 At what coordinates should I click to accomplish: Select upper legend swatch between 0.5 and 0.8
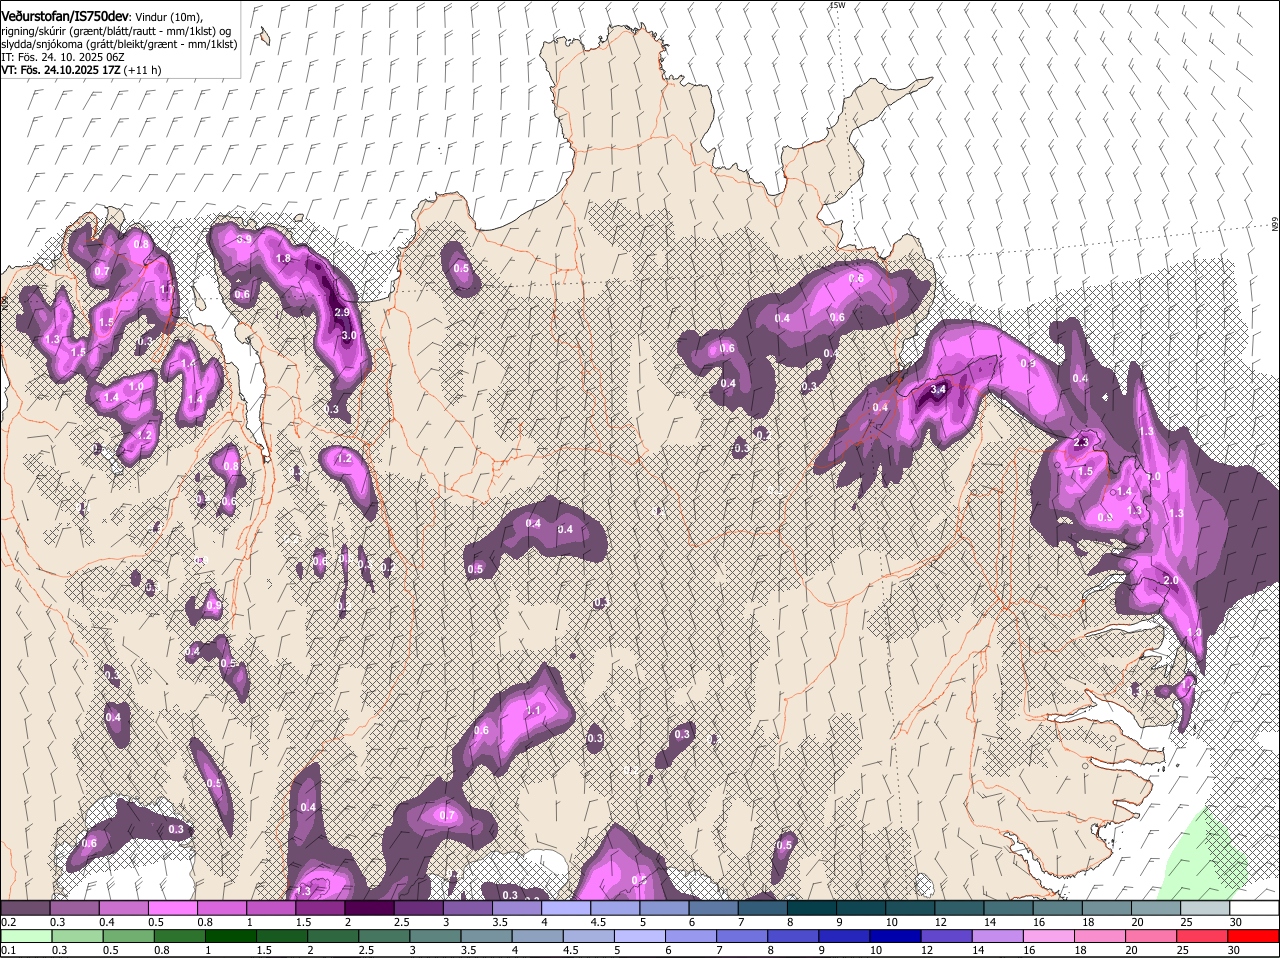[172, 908]
